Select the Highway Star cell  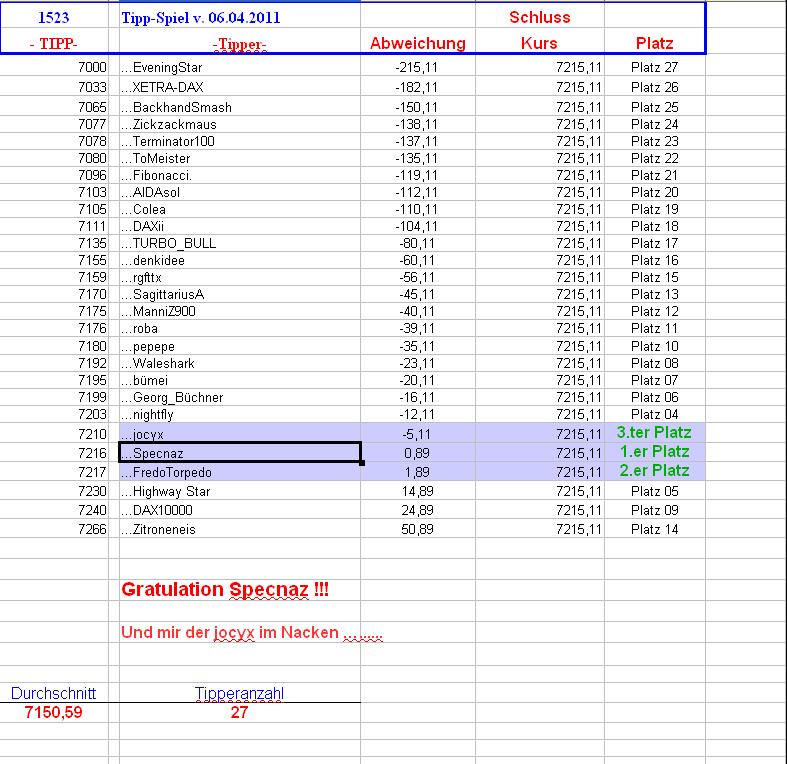239,491
